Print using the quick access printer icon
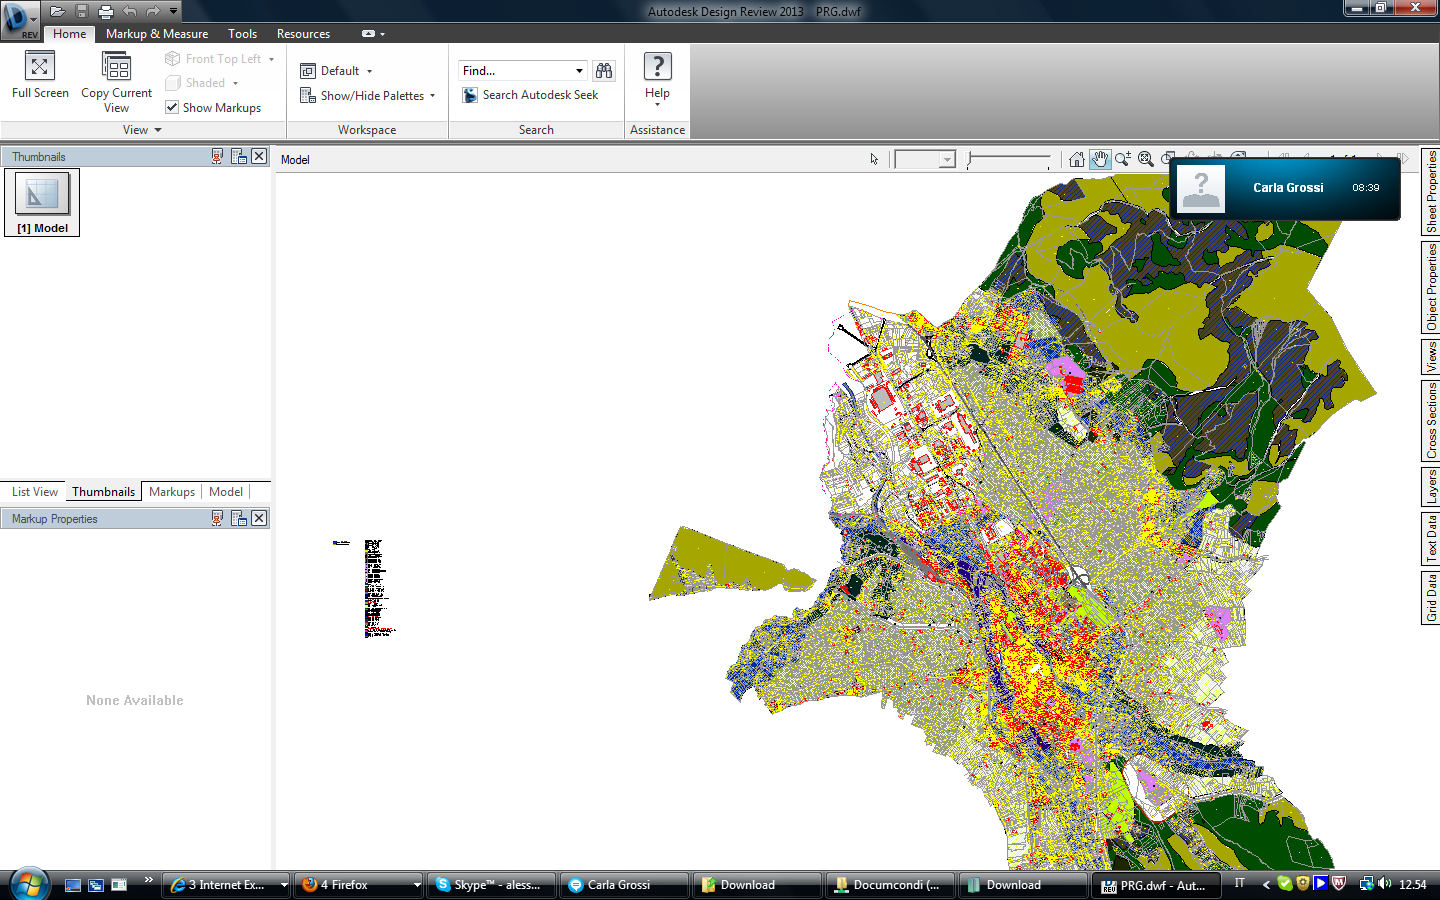This screenshot has width=1440, height=900. click(105, 11)
